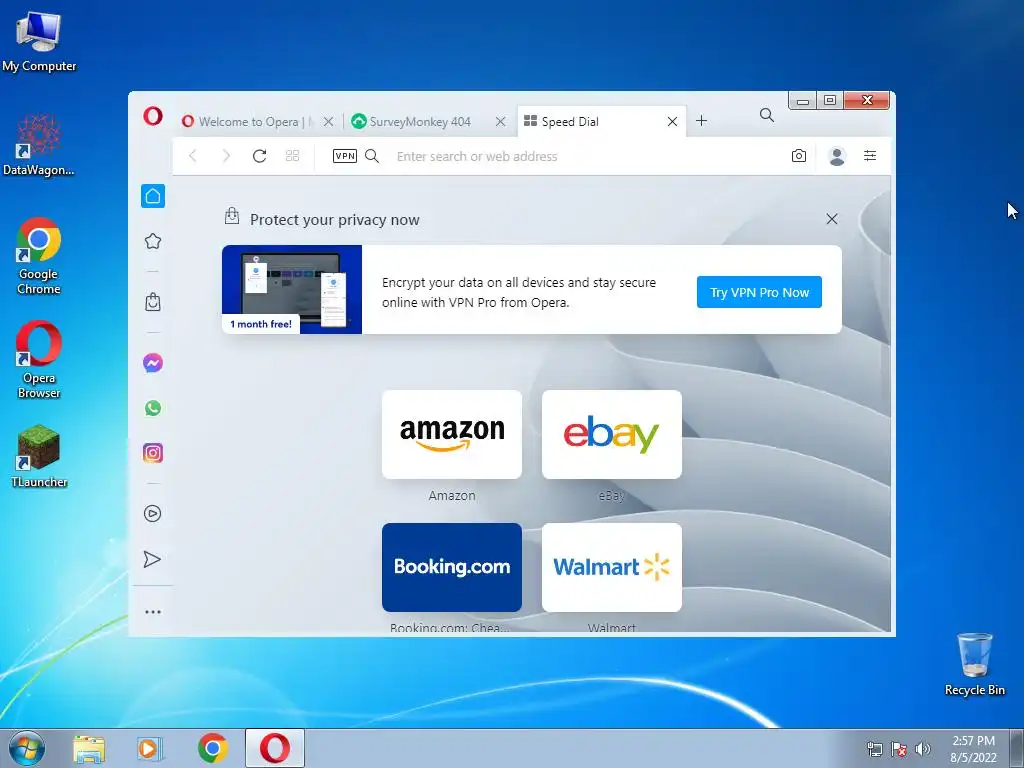Select My Computer desktop icon

coord(39,40)
